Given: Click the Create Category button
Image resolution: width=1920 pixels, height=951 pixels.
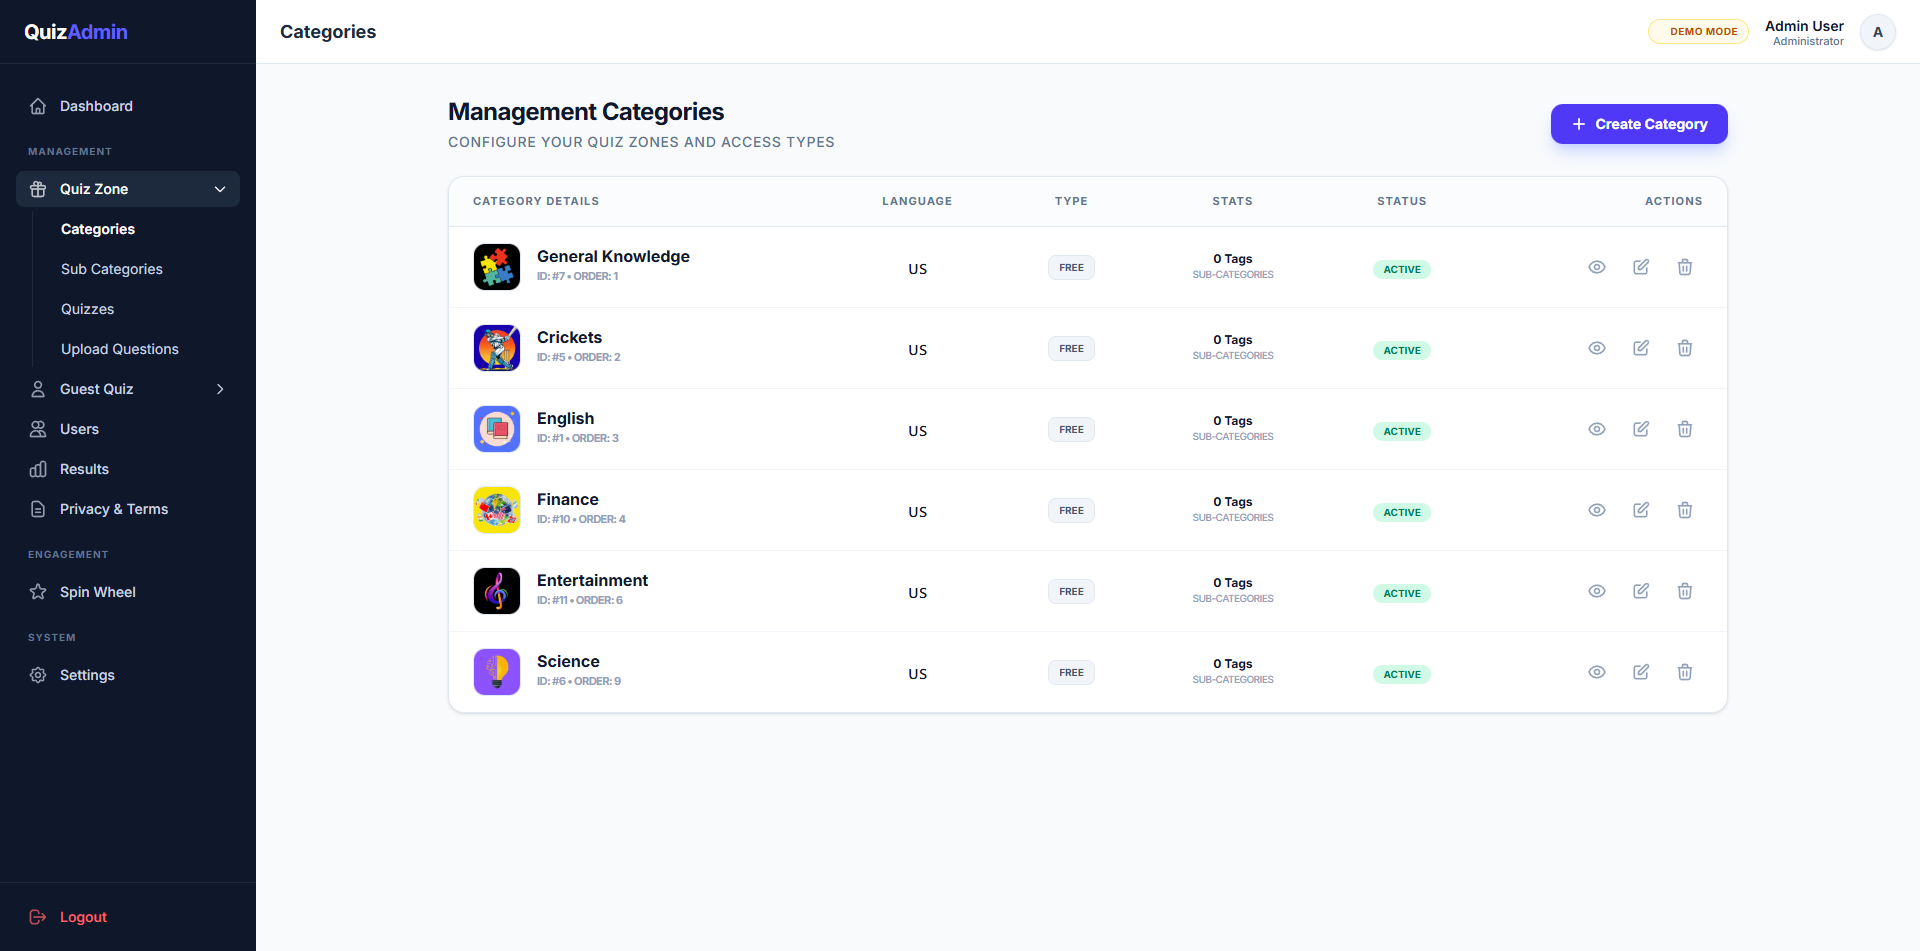Looking at the screenshot, I should tap(1639, 124).
